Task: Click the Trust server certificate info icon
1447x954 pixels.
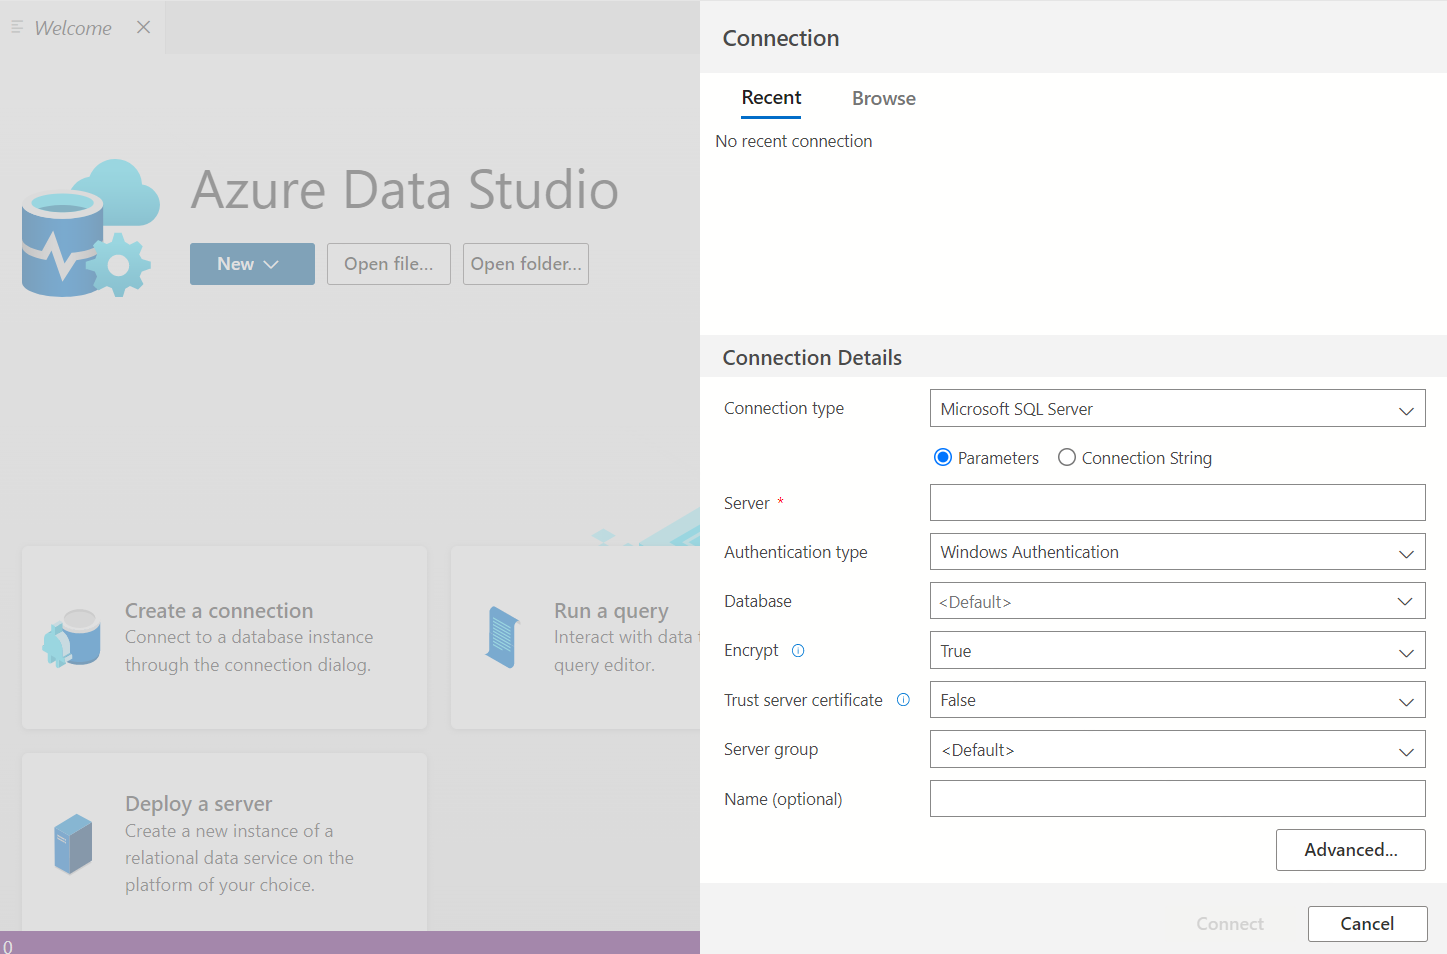Action: (x=903, y=700)
